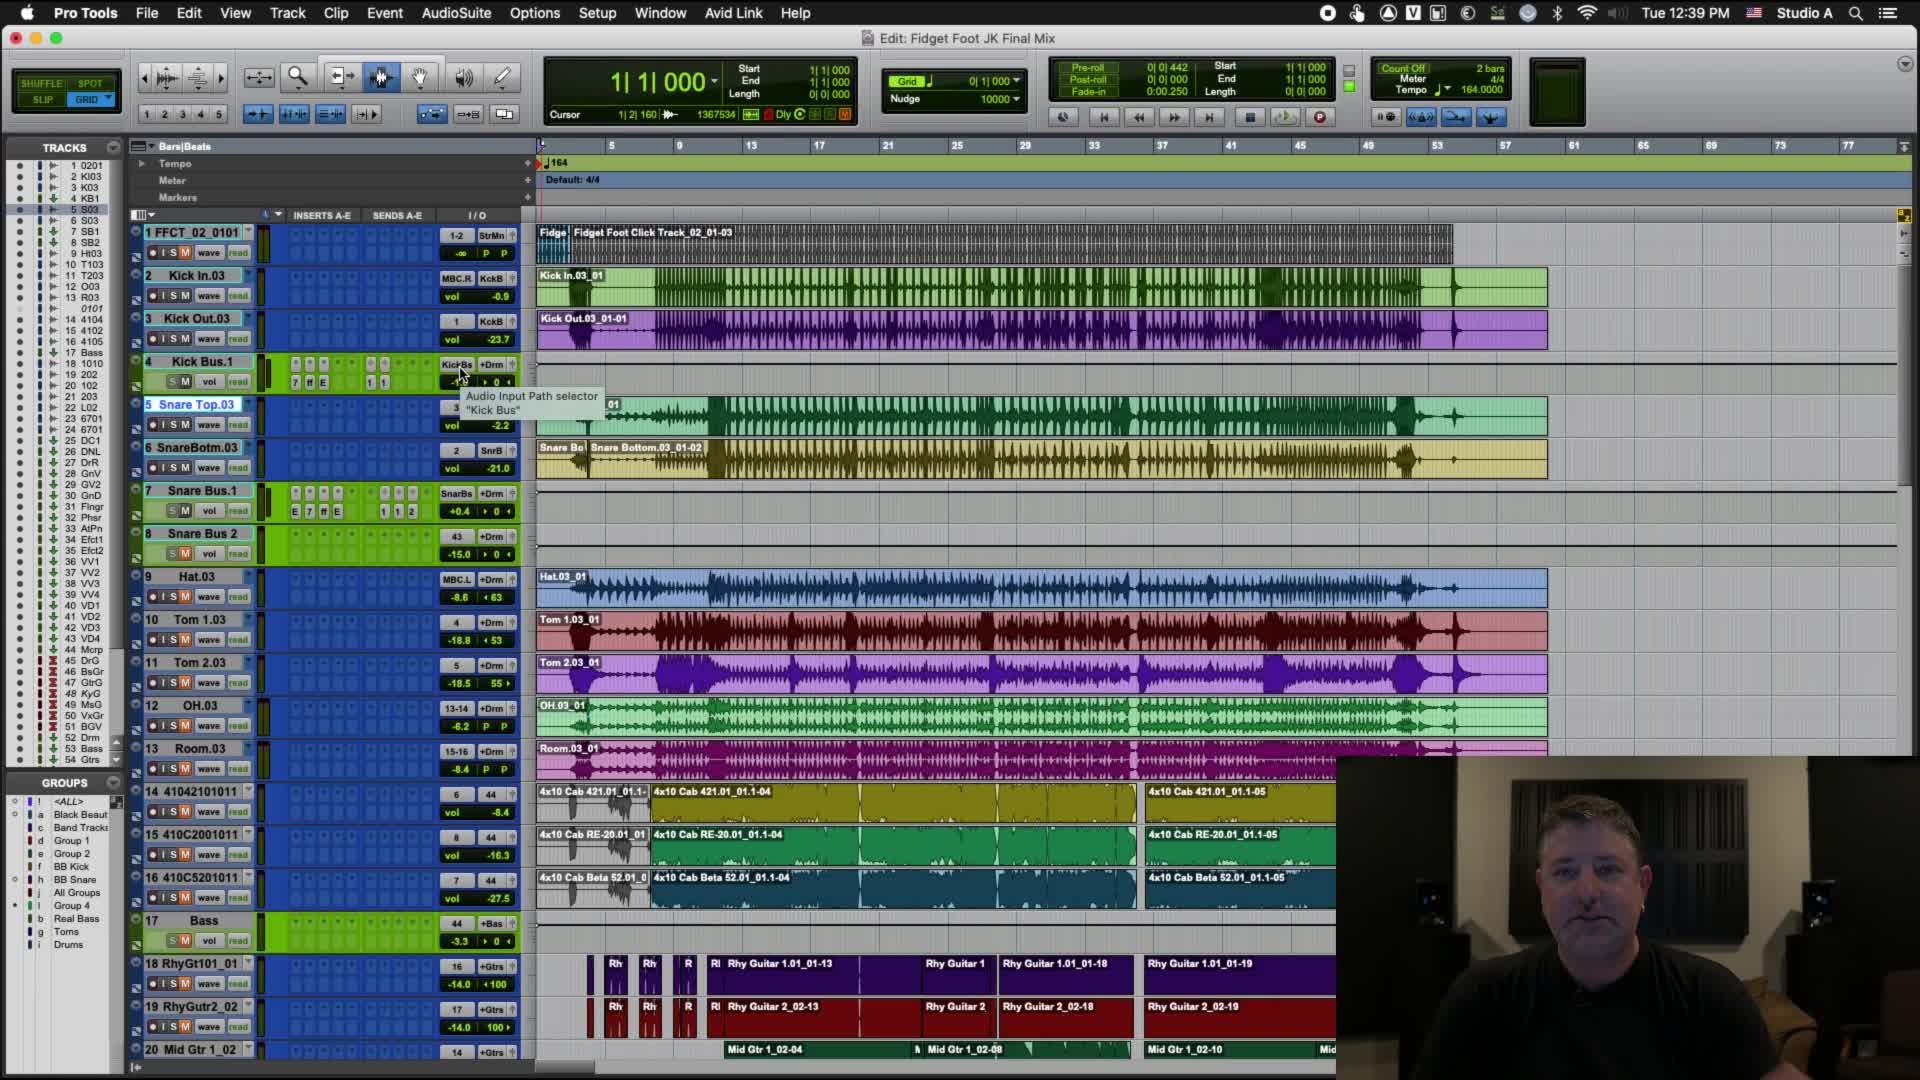Click the Pre-roll button
Viewport: 1920px width, 1080px height.
1087,68
